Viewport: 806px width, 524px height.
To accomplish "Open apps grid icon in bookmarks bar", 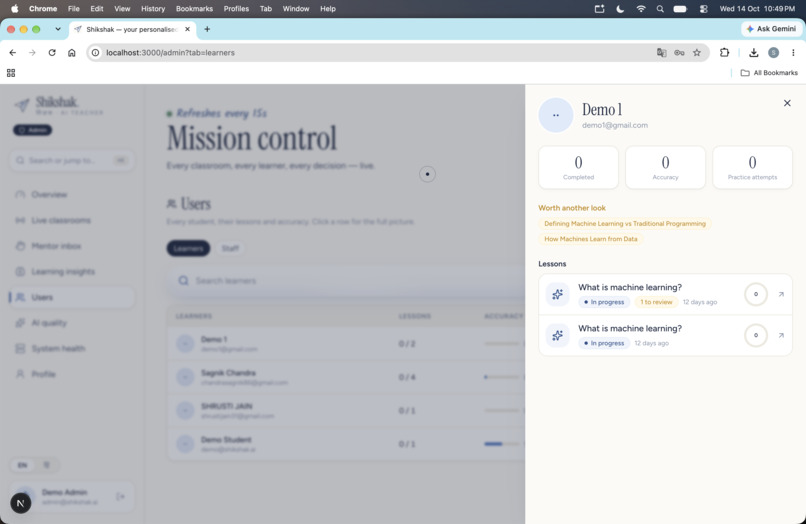I will point(11,73).
